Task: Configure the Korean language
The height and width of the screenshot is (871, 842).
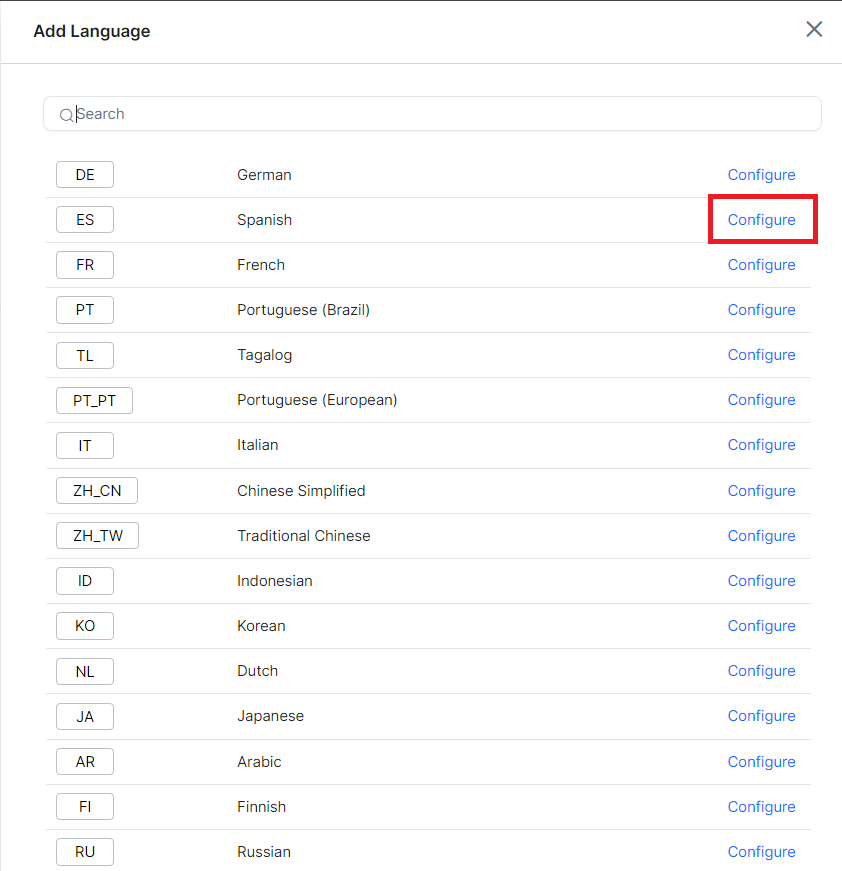Action: coord(761,626)
